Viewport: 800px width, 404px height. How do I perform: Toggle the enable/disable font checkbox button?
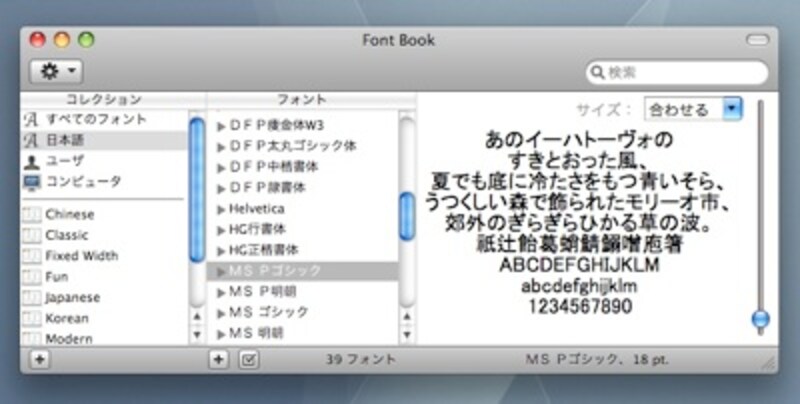(248, 360)
